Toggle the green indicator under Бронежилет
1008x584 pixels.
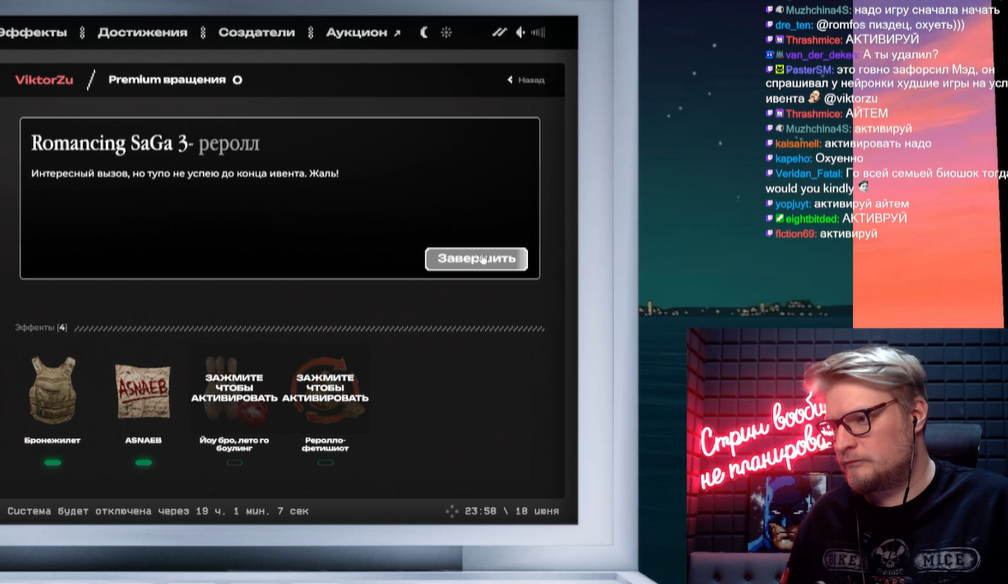(53, 462)
